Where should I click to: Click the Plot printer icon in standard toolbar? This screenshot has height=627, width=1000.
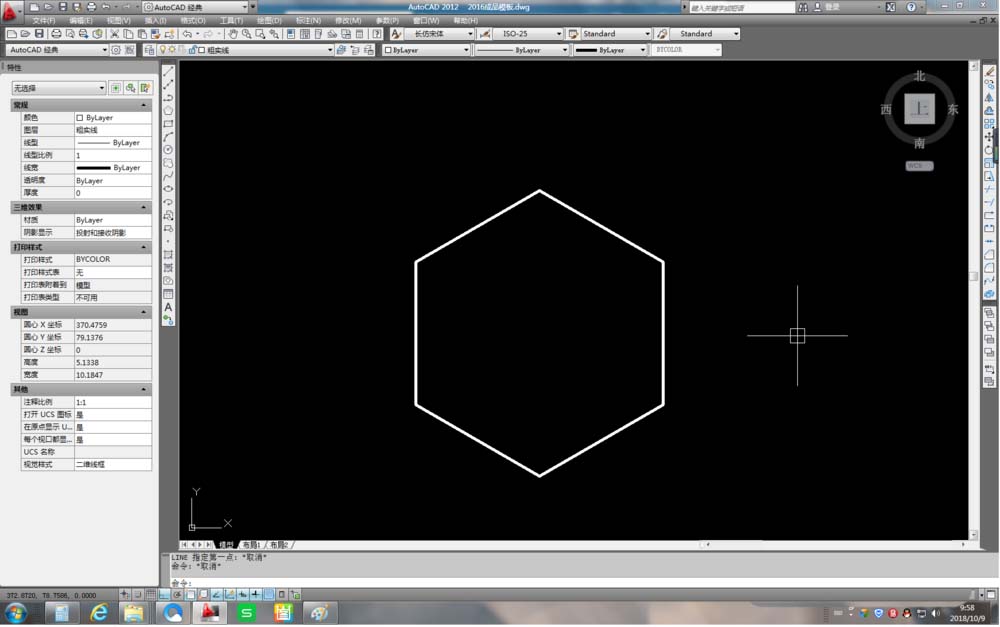[56, 34]
